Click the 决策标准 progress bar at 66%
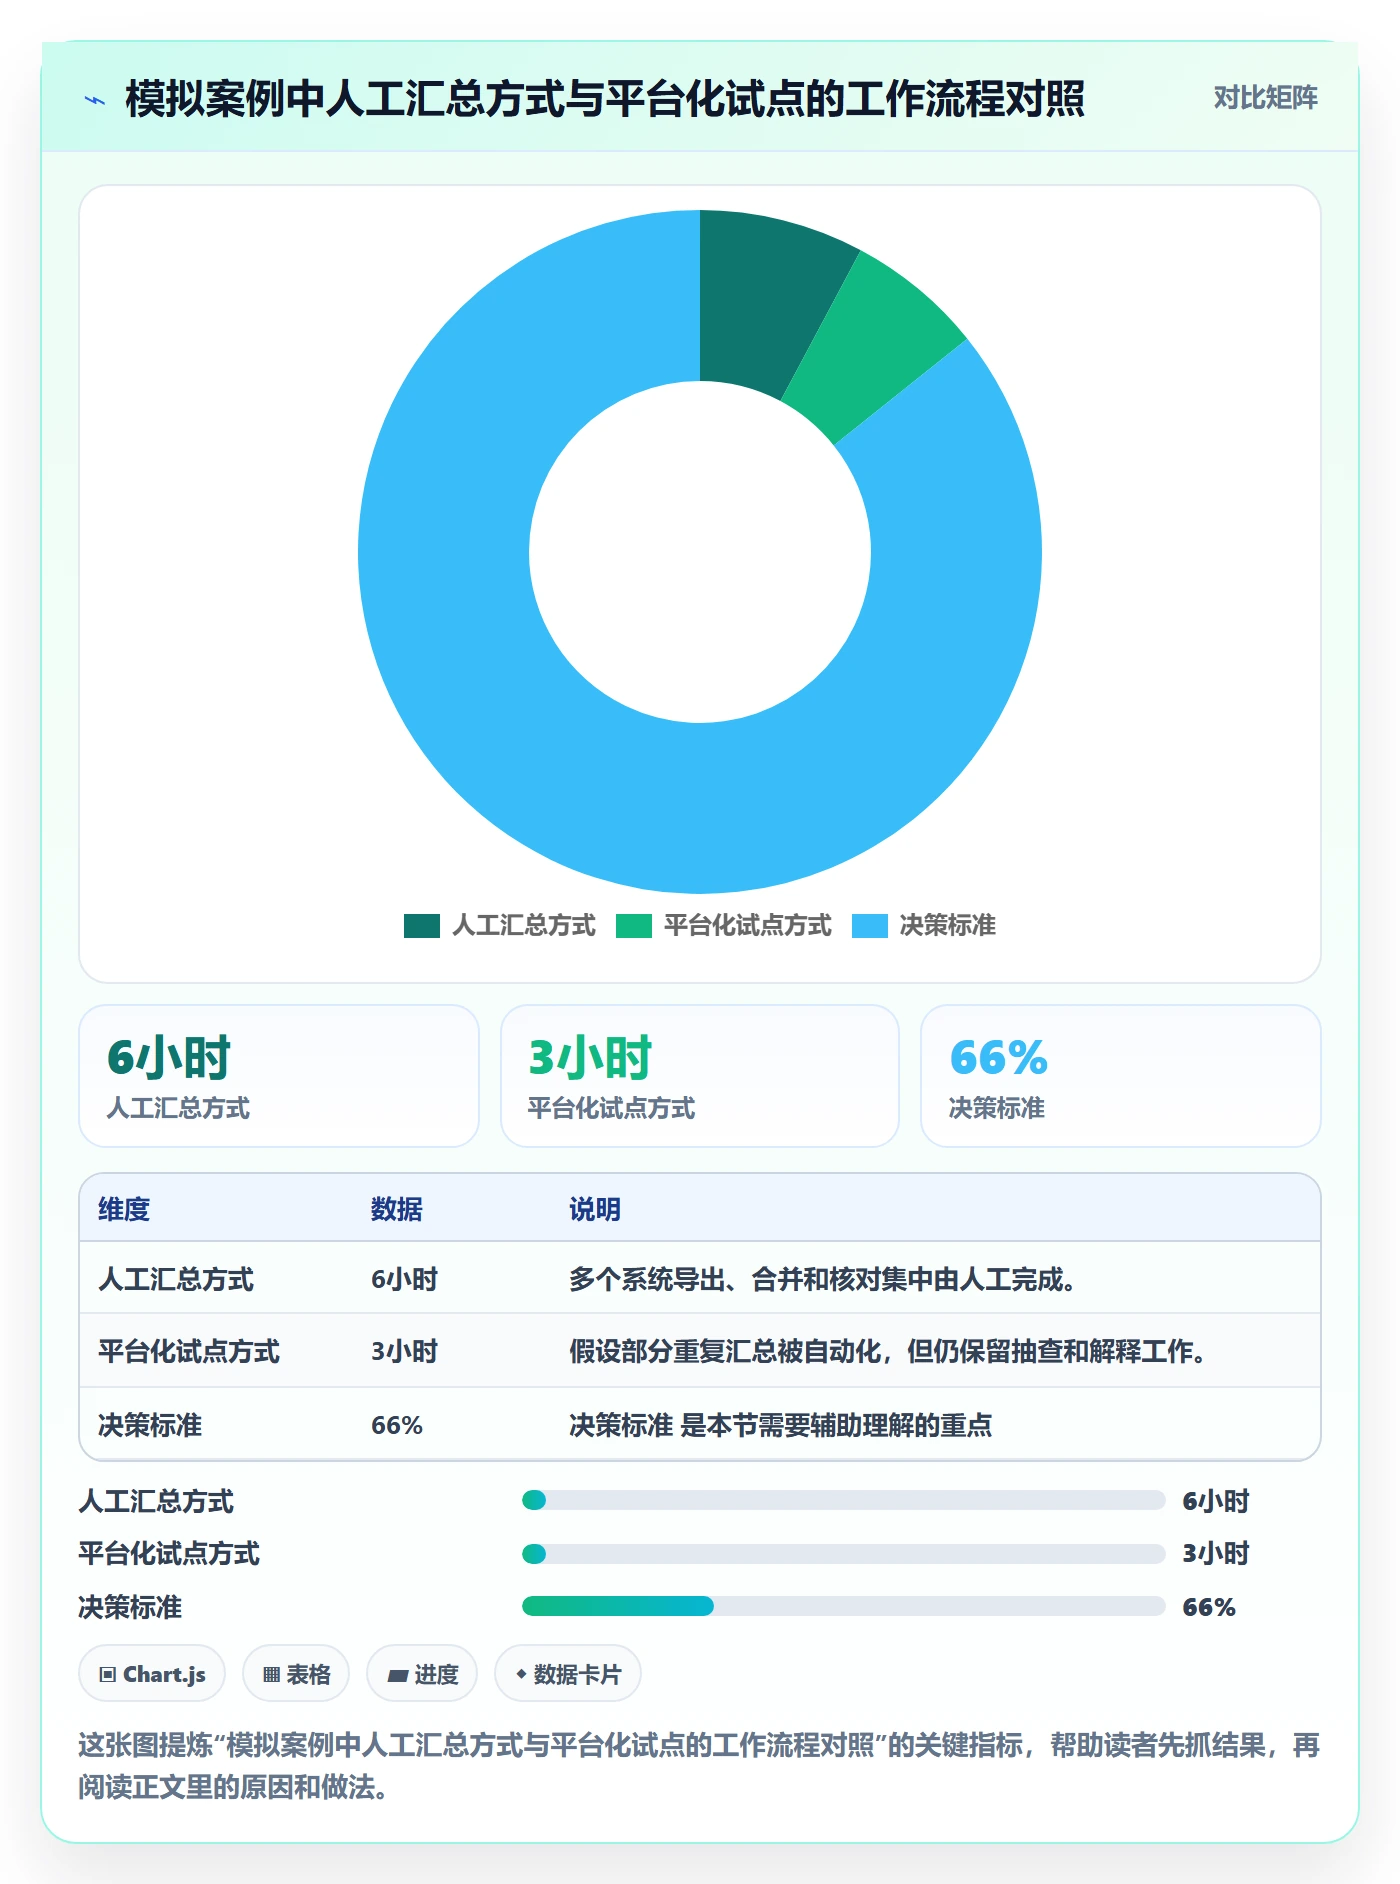Viewport: 1400px width, 1884px height. 843,1606
